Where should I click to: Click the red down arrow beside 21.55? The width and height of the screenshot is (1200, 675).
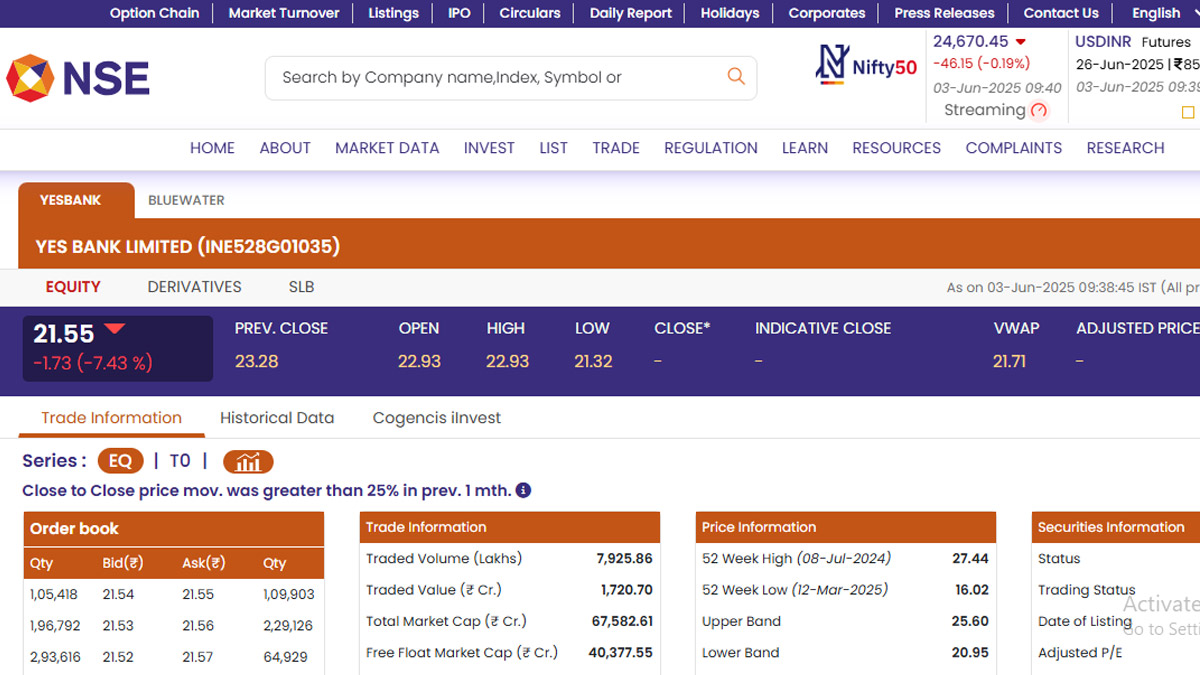(114, 329)
